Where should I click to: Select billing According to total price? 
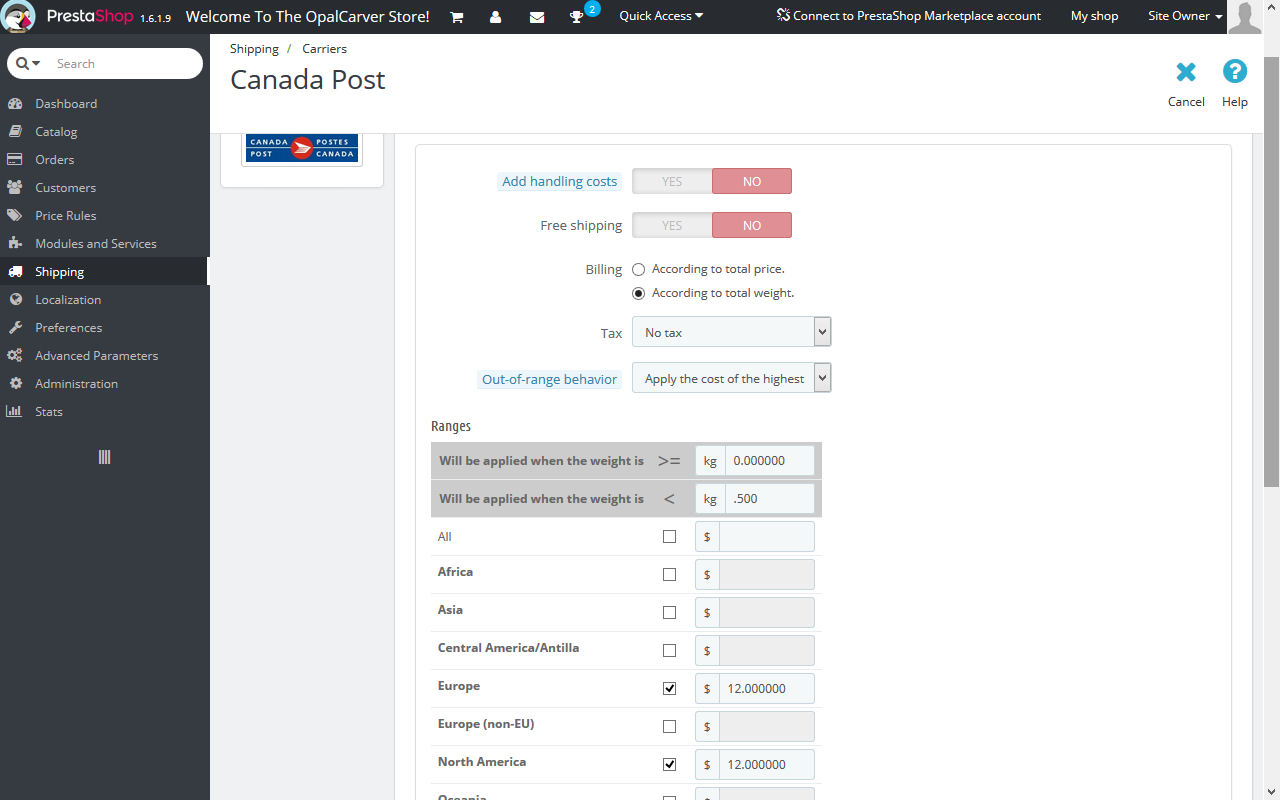639,269
